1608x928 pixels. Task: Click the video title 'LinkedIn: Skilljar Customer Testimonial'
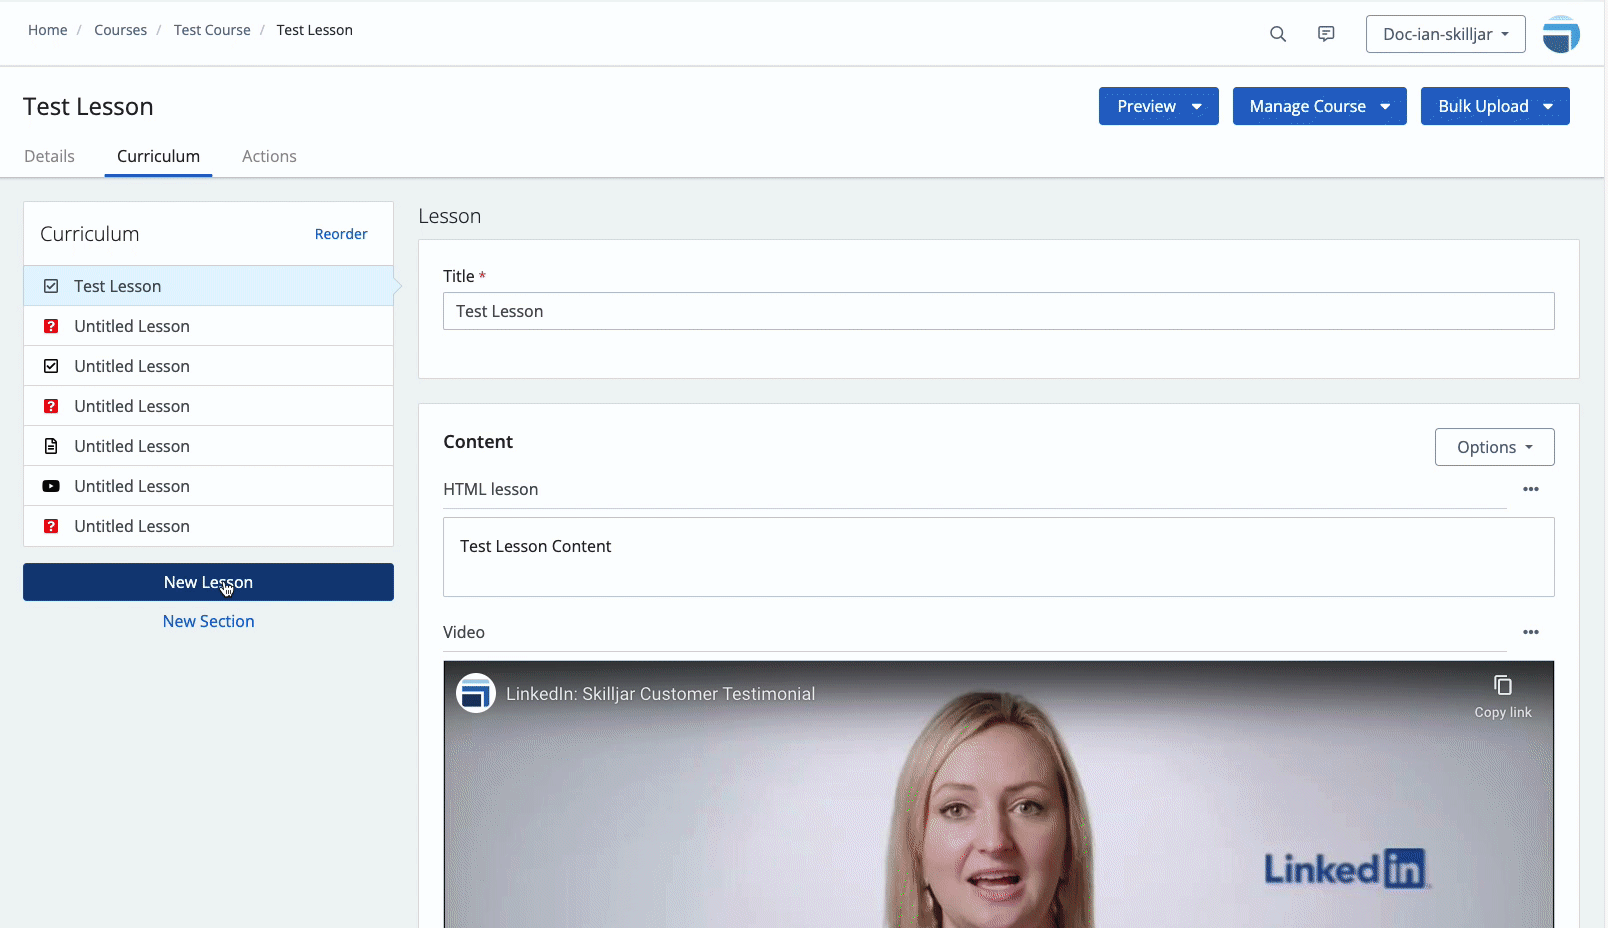tap(660, 694)
